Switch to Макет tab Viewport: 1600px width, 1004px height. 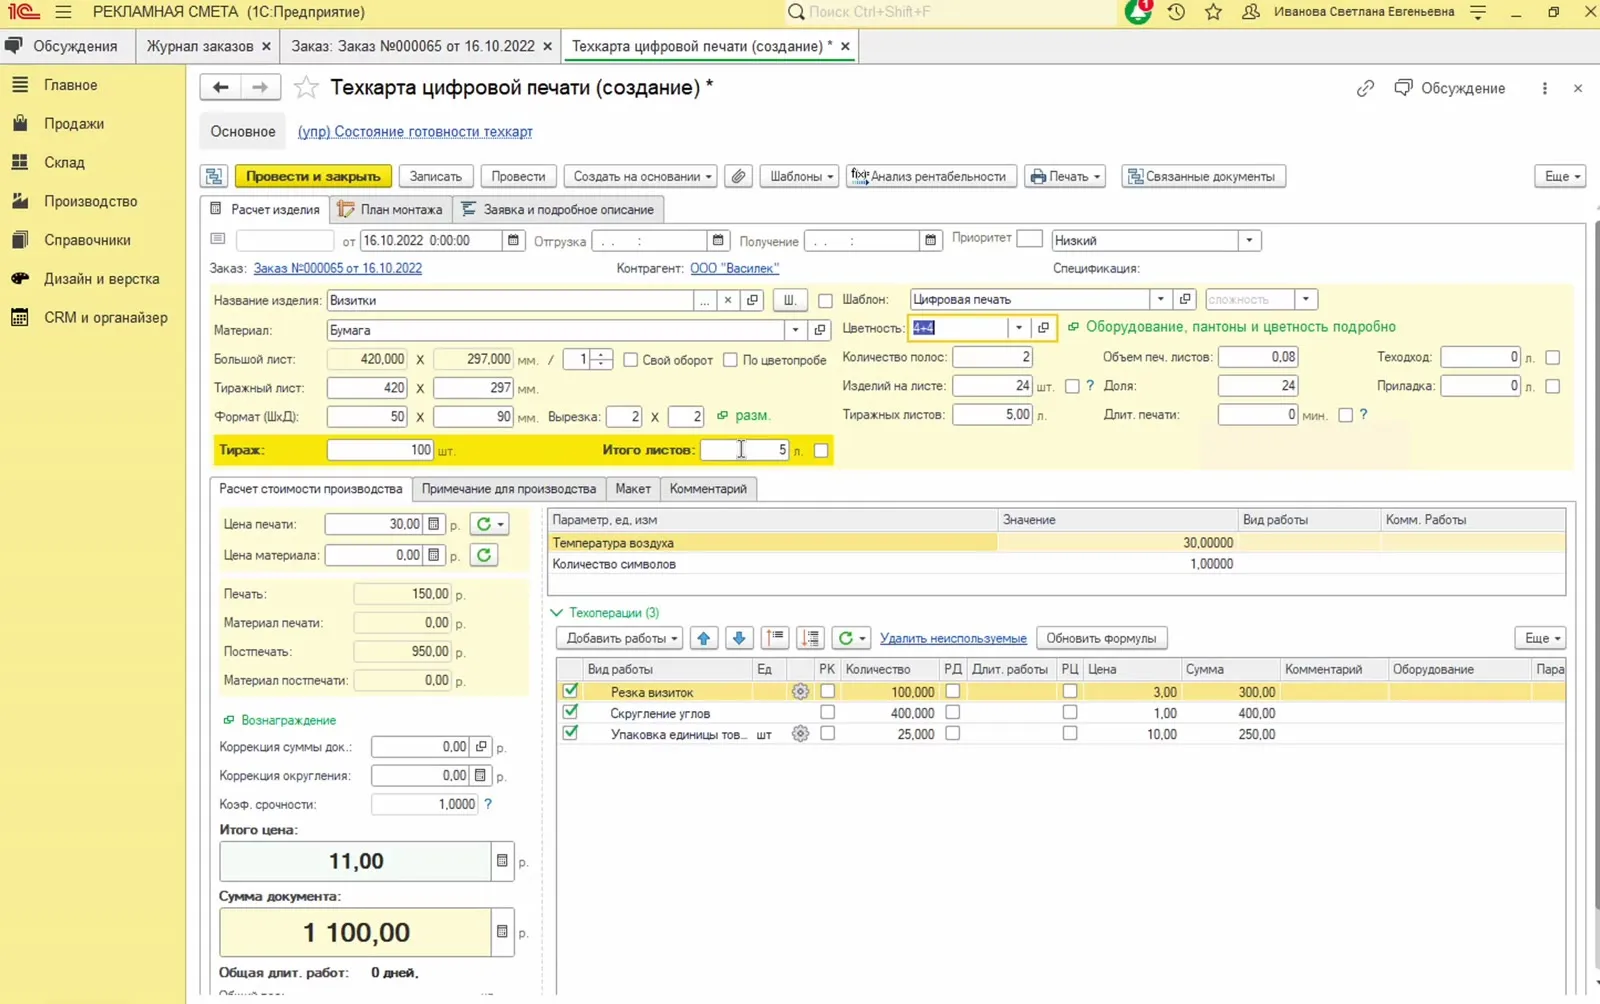click(x=633, y=488)
